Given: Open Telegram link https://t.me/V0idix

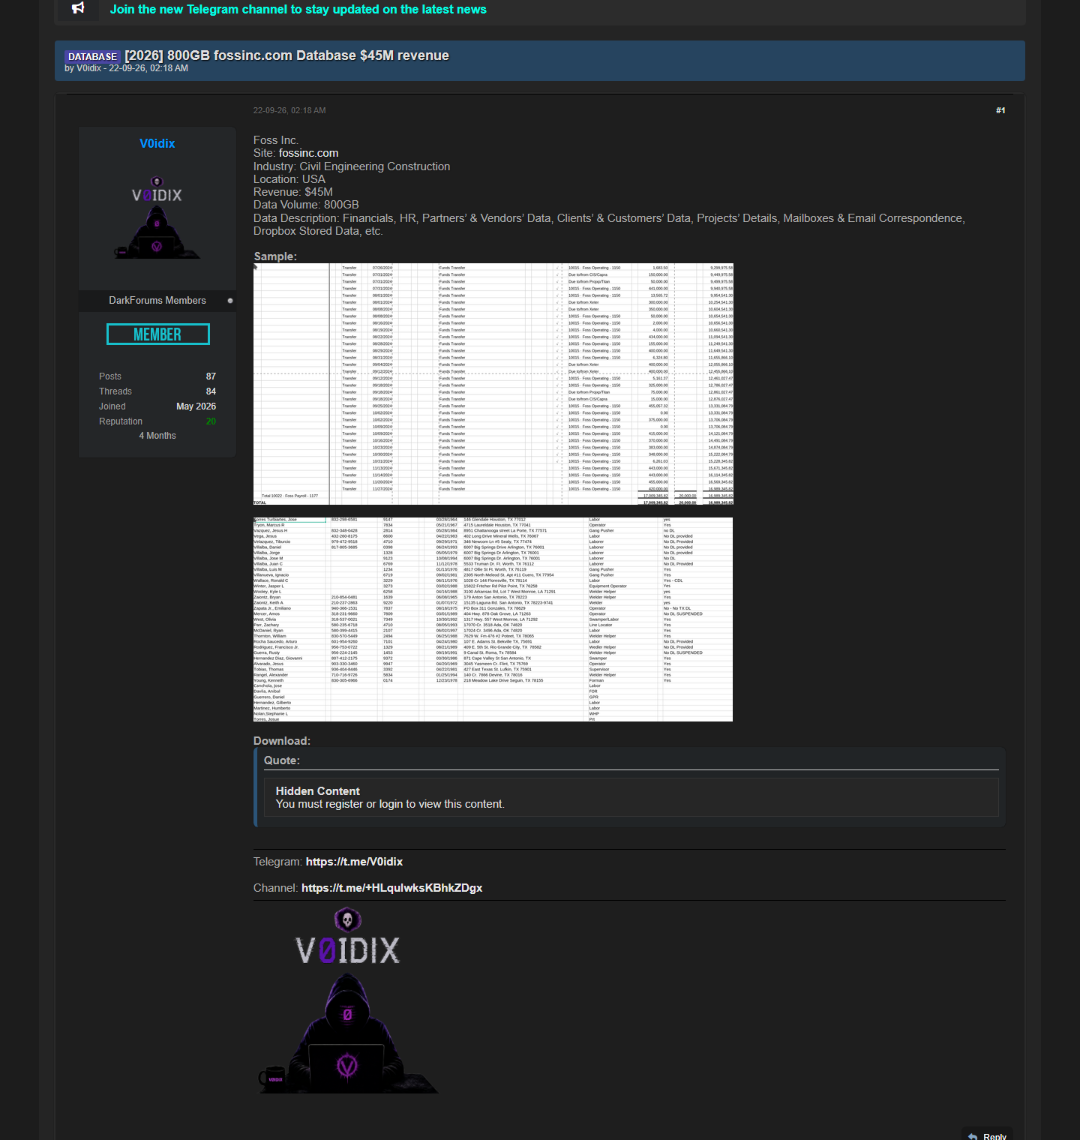Looking at the screenshot, I should 354,862.
